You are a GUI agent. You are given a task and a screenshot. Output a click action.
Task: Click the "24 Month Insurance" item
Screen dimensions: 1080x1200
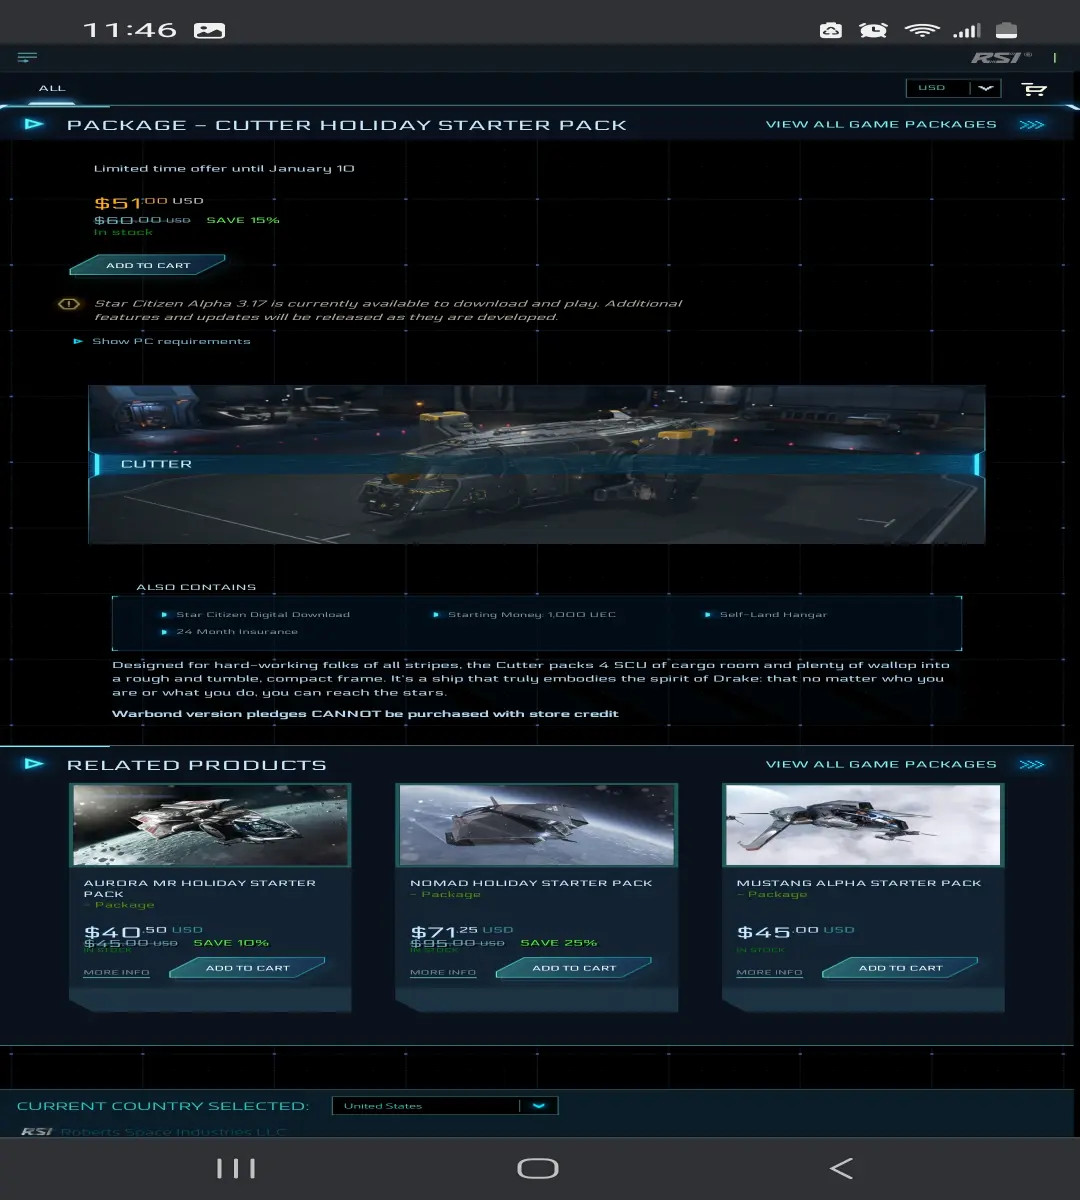pos(237,632)
